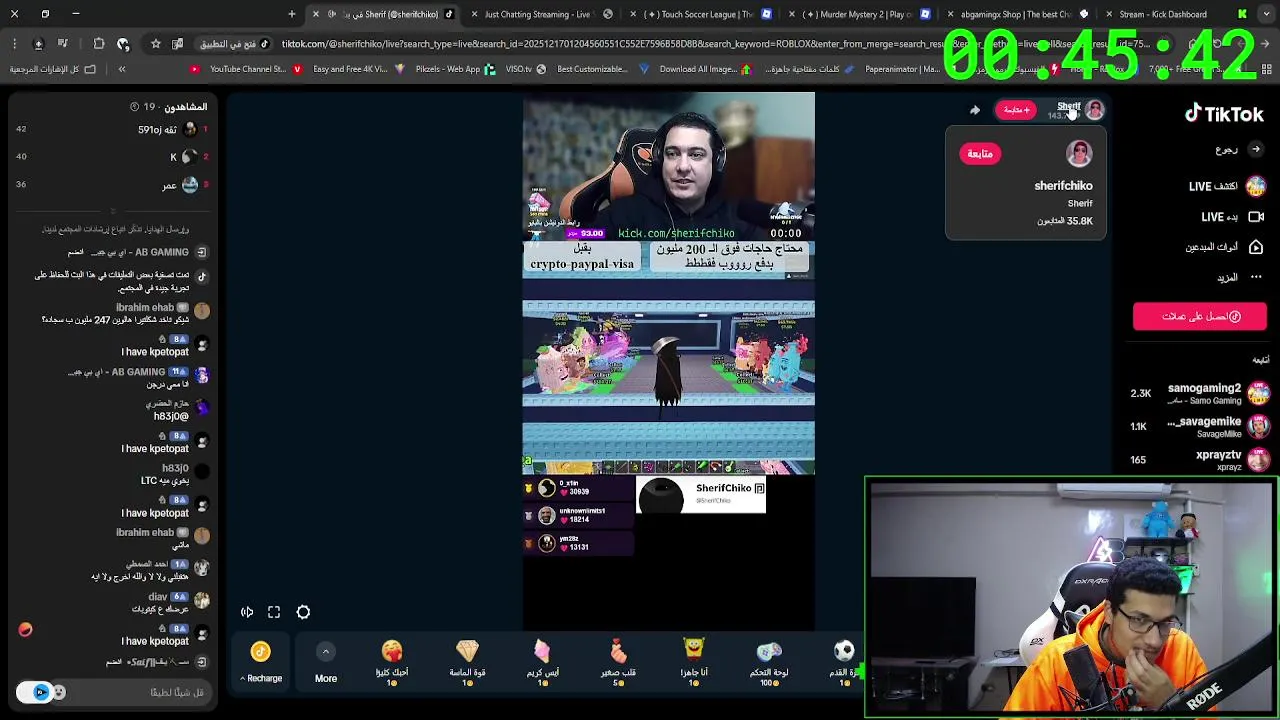The height and width of the screenshot is (720, 1280).
Task: Switch to the Touch Soccer League tab
Action: [700, 14]
